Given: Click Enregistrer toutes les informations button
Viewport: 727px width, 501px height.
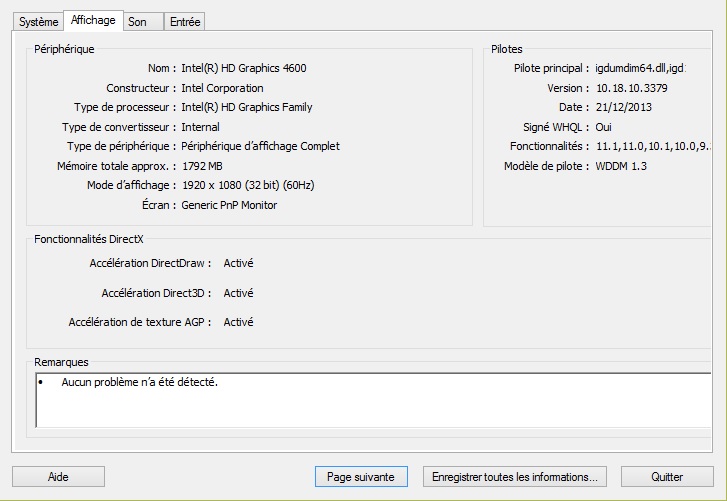Looking at the screenshot, I should [515, 476].
